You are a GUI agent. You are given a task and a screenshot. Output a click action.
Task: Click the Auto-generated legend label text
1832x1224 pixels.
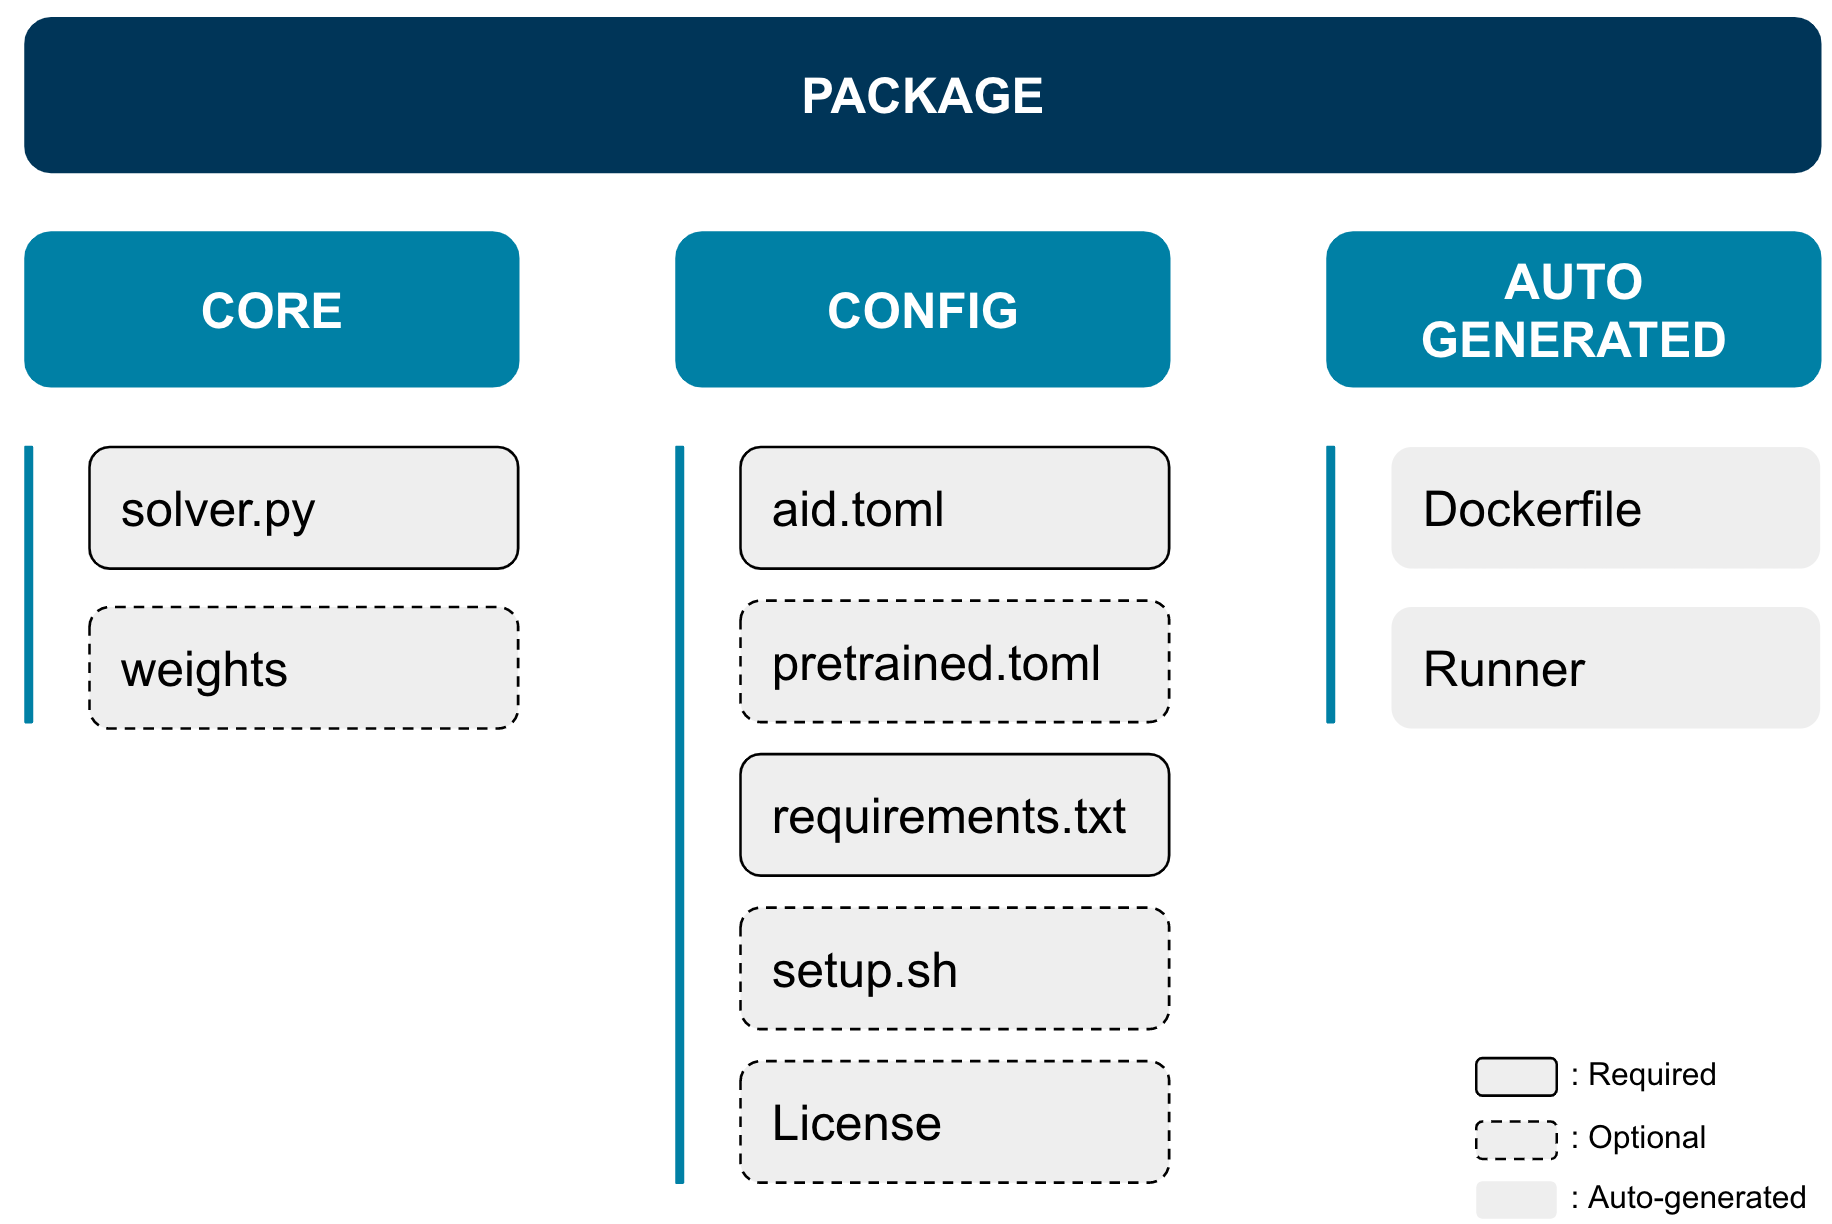[x=1696, y=1197]
